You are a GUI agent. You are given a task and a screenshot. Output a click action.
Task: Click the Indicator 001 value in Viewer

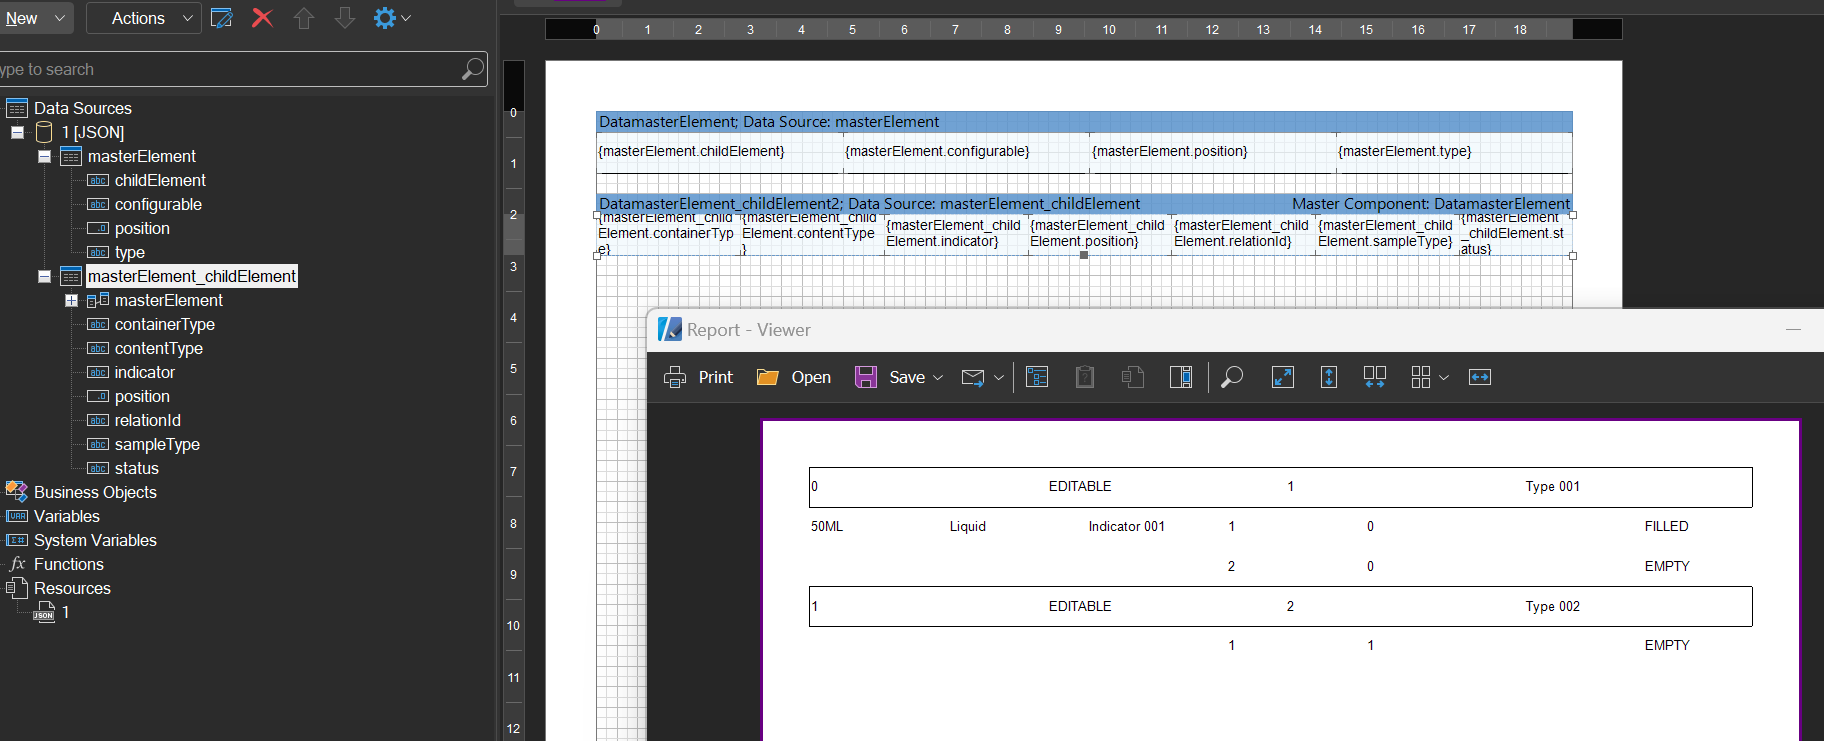(x=1127, y=526)
